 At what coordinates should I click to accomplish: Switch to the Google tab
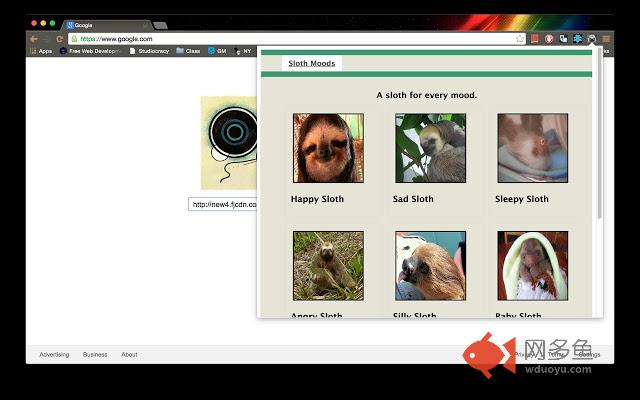(x=107, y=25)
